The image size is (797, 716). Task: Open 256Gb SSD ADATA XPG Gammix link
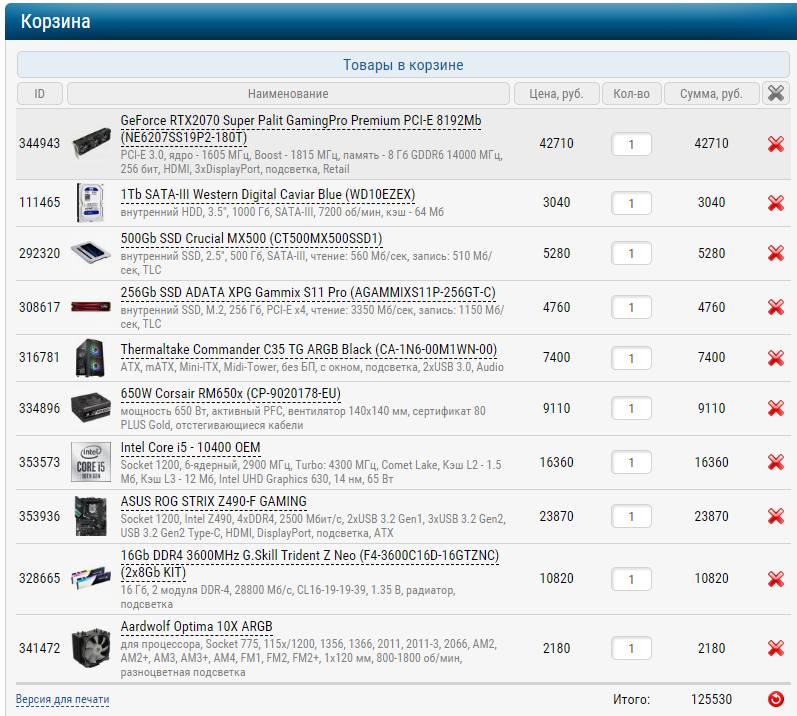[x=308, y=292]
